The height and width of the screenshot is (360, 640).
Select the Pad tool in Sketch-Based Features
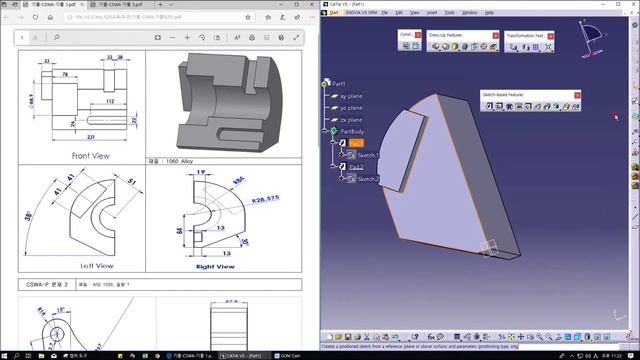pyautogui.click(x=489, y=107)
